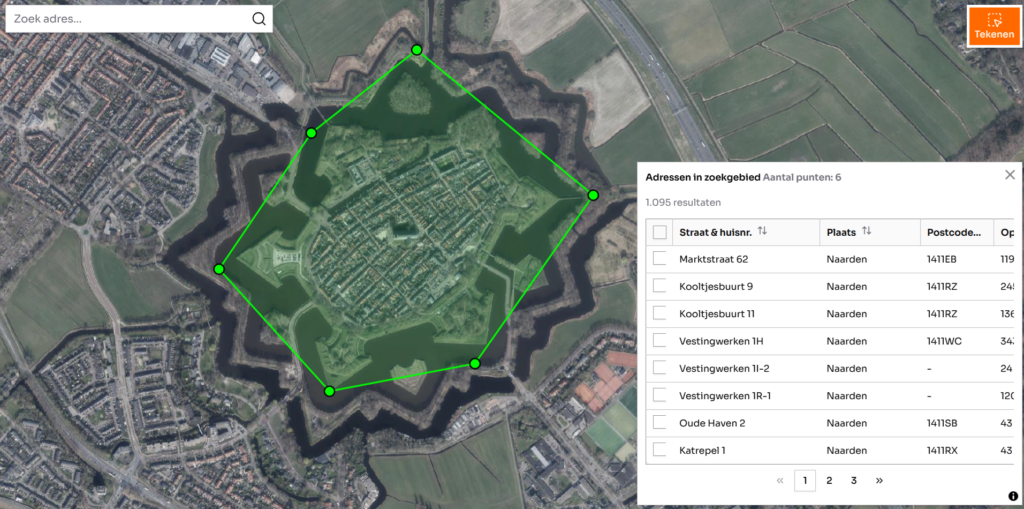Click the search magnifier icon
The height and width of the screenshot is (509, 1024).
259,19
